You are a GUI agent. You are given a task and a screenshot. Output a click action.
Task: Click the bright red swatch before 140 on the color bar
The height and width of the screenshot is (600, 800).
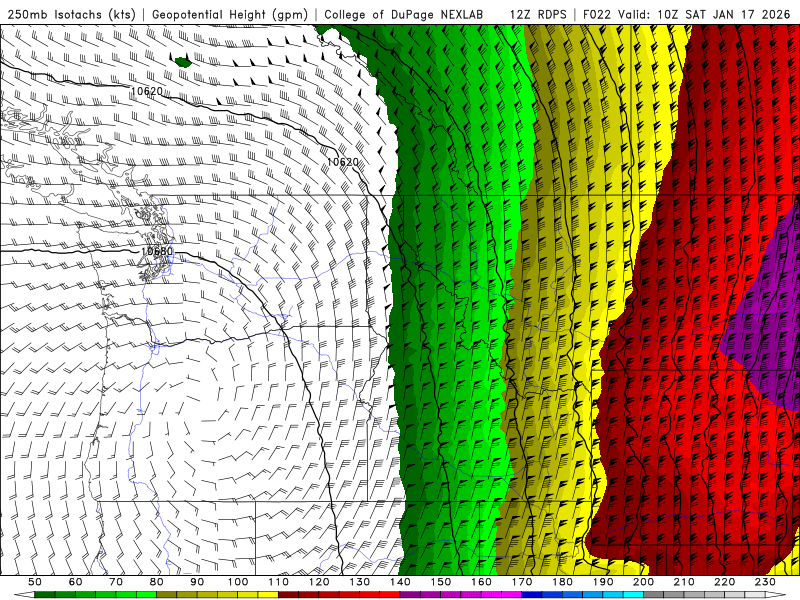coord(390,595)
